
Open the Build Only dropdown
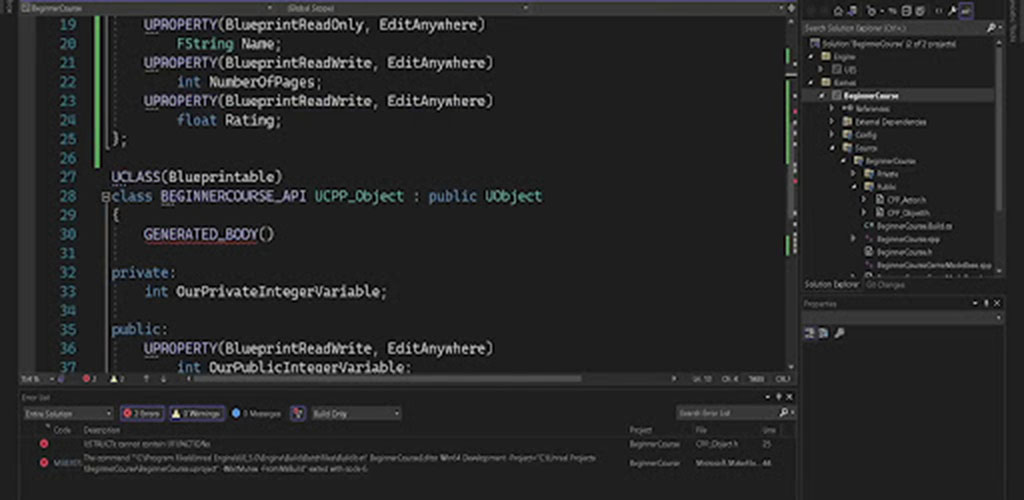356,413
